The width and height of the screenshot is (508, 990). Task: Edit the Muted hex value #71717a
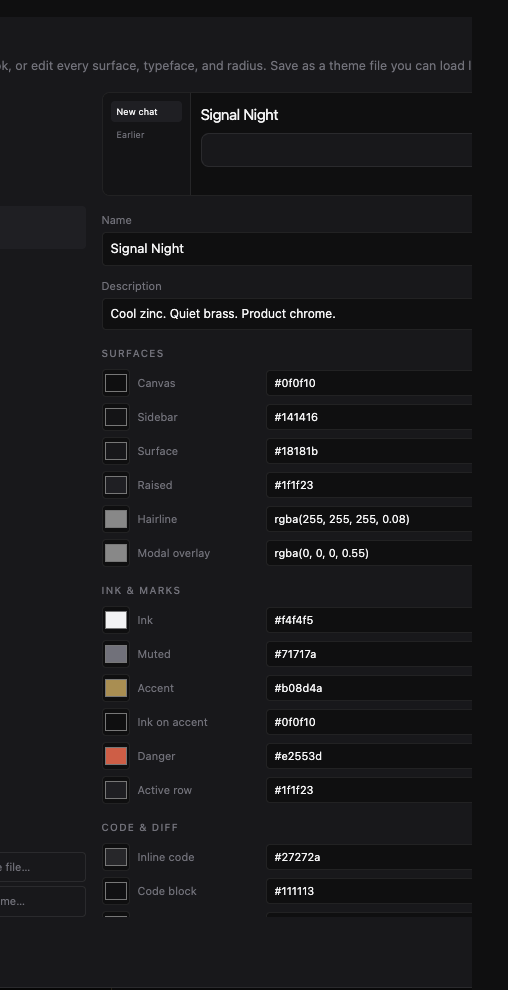(369, 655)
